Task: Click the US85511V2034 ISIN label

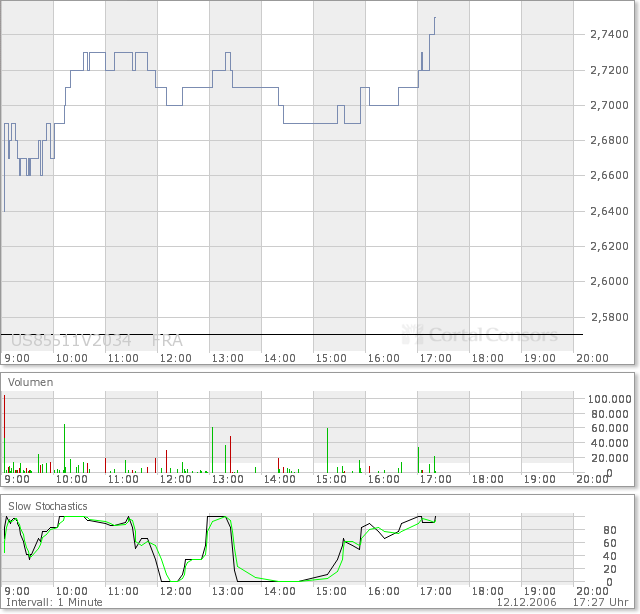Action: coord(71,340)
